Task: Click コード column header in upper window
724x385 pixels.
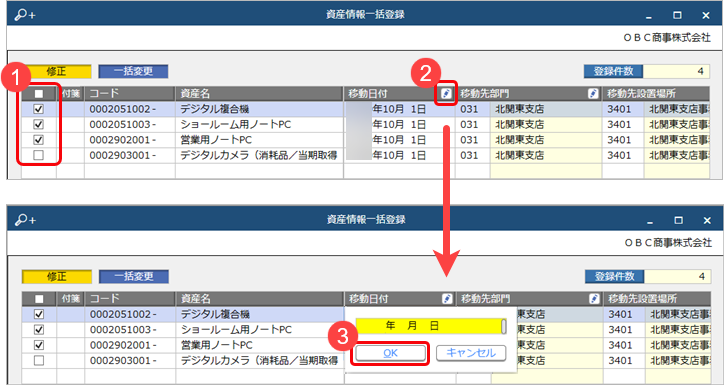Action: point(130,94)
